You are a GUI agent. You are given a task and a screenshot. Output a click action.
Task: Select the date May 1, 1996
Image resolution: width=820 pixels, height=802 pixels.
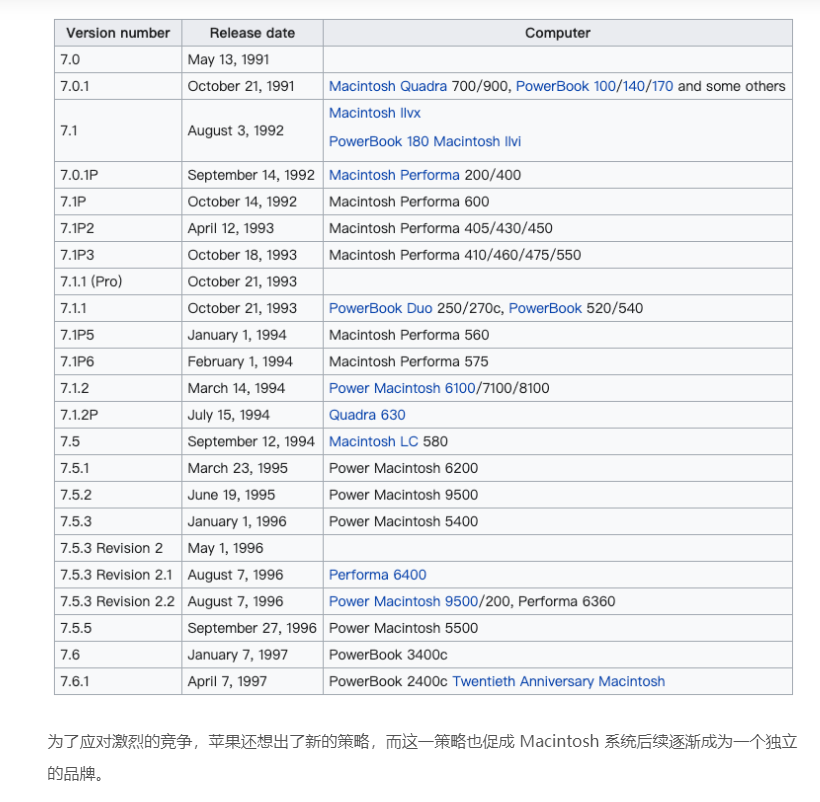[x=225, y=548]
